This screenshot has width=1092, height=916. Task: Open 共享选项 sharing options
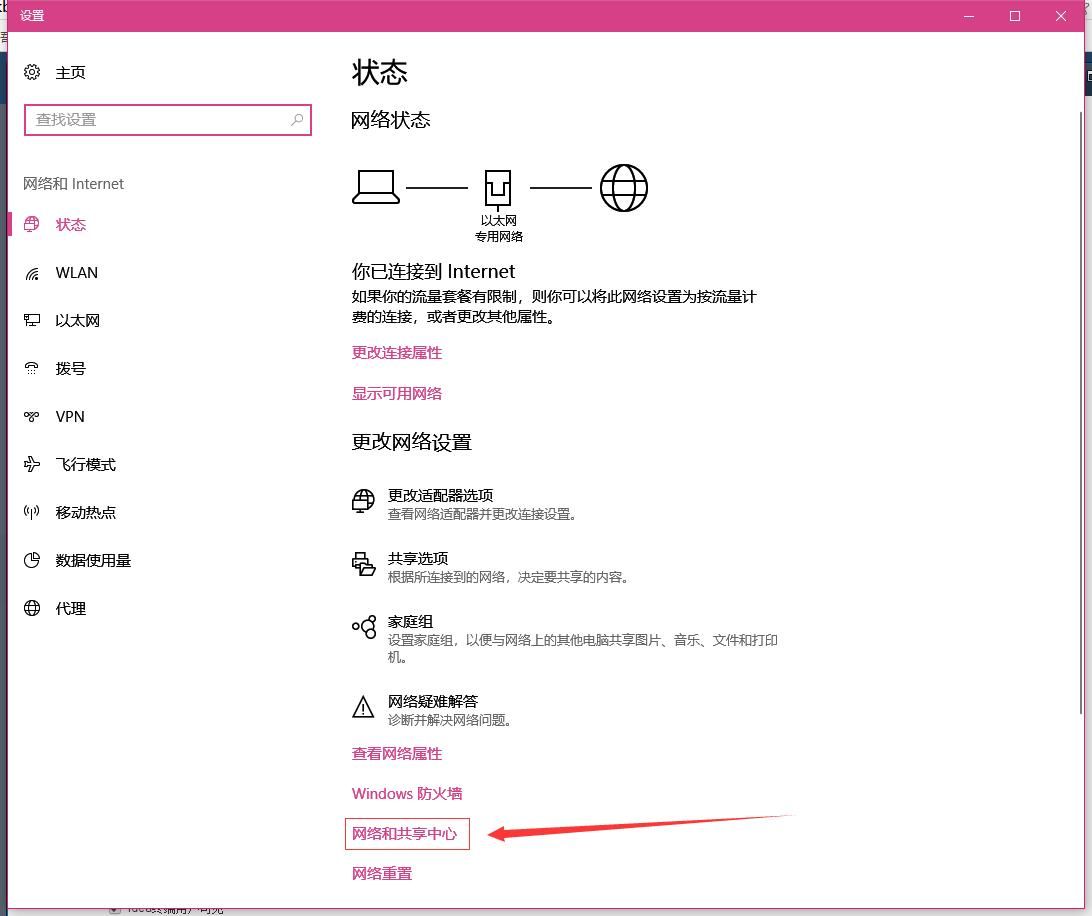pos(418,559)
